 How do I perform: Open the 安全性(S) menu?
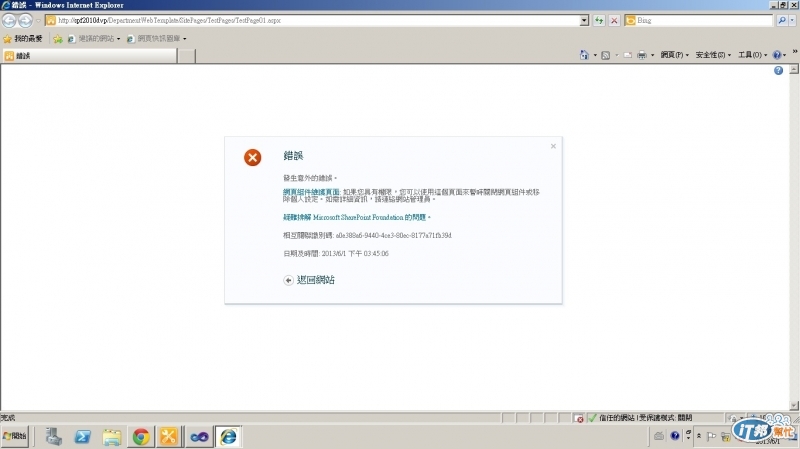(x=713, y=55)
